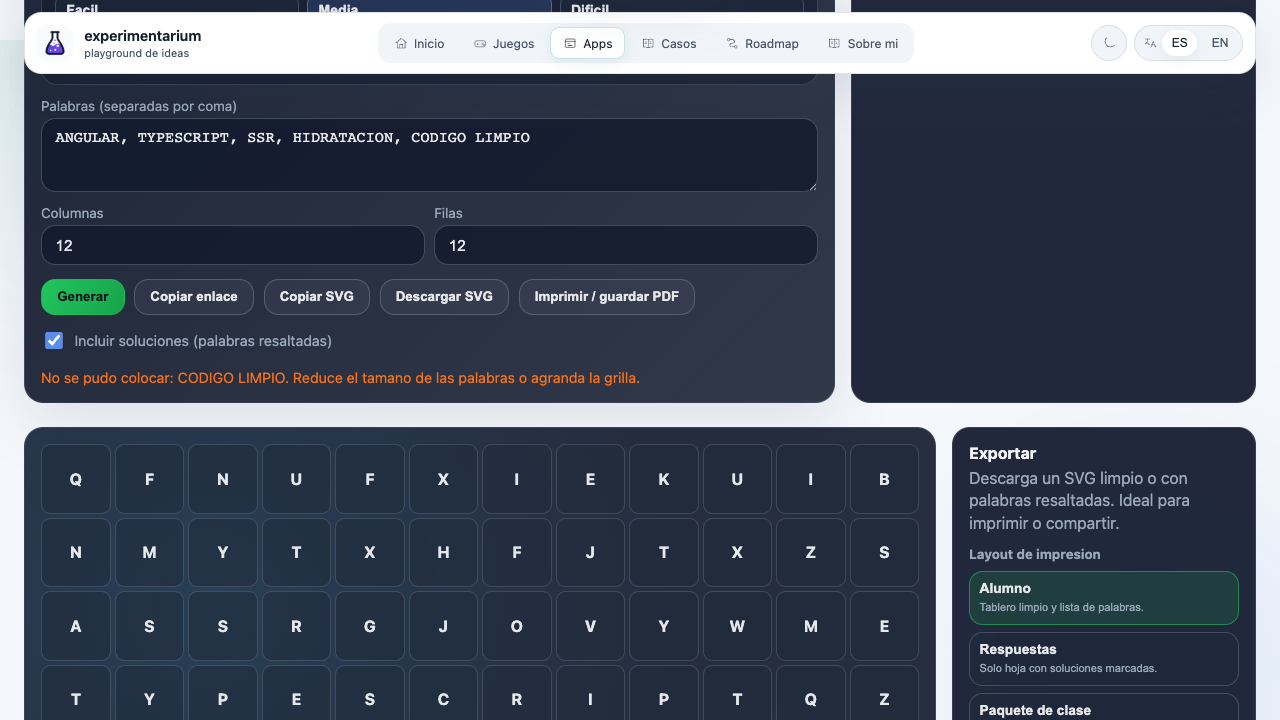Screen dimensions: 1280x720
Task: Click the Copiar SVG button
Action: (317, 297)
